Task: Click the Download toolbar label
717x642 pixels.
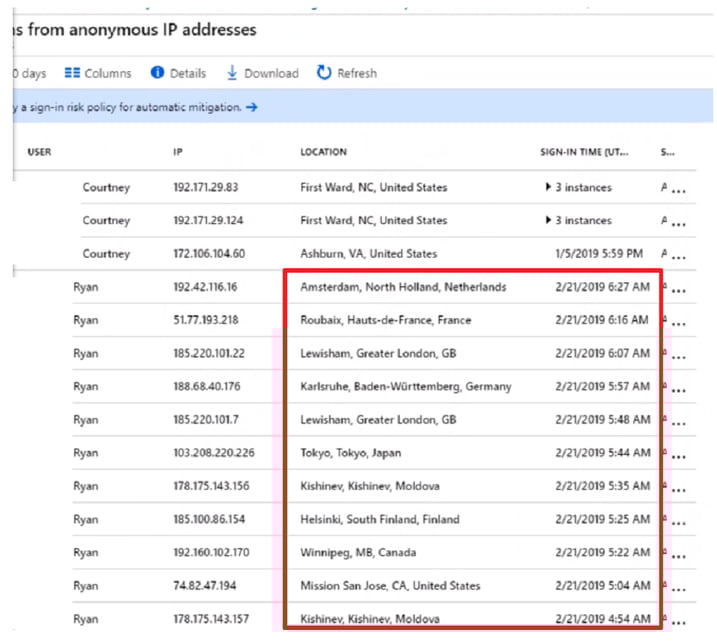Action: click(x=271, y=73)
